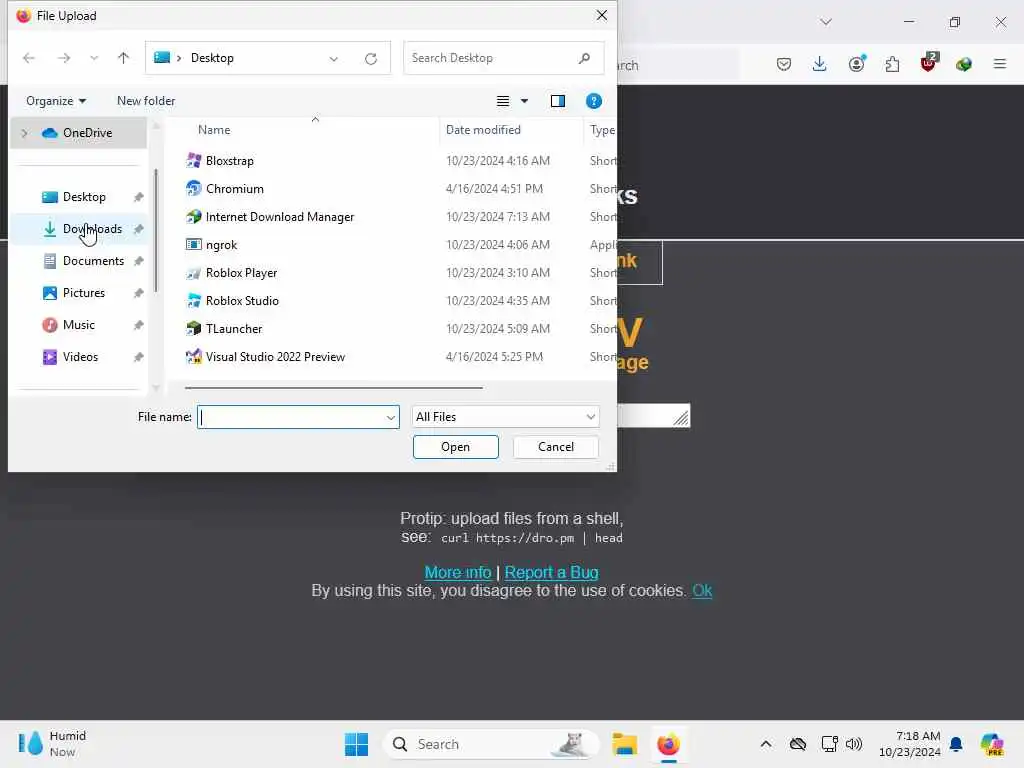Screen dimensions: 1024x768
Task: Select the TLauncher shortcut
Action: 234,329
